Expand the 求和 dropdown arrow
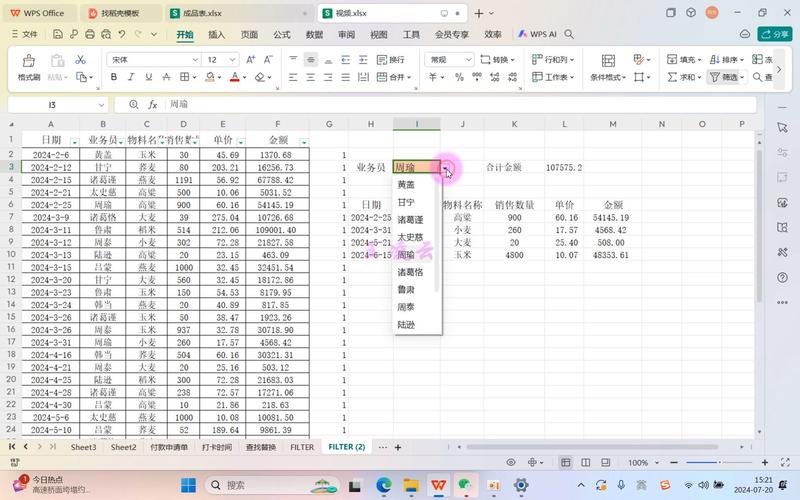Image resolution: width=800 pixels, height=500 pixels. 698,78
